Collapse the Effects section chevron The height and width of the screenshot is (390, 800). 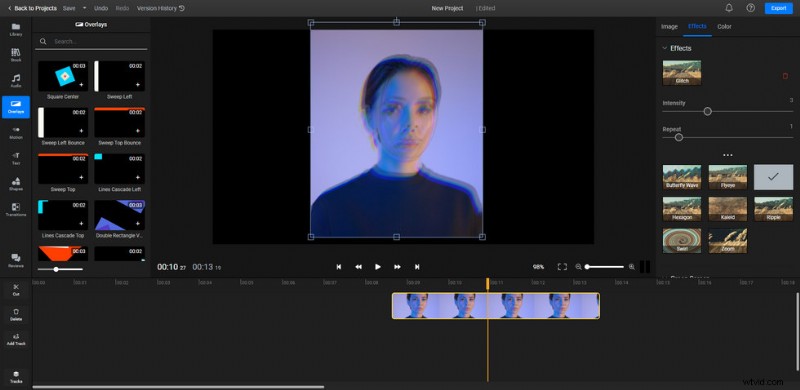(664, 48)
